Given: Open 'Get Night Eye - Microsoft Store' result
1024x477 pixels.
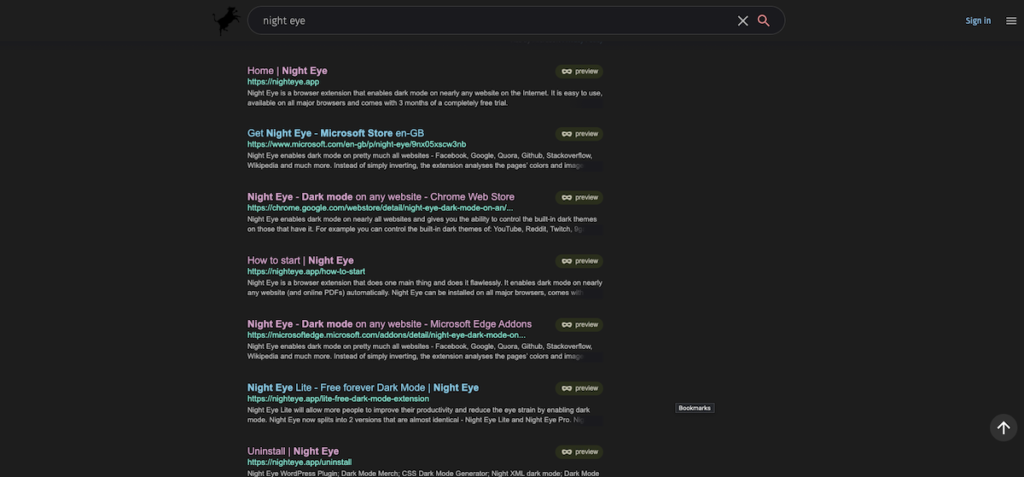Looking at the screenshot, I should 335,133.
